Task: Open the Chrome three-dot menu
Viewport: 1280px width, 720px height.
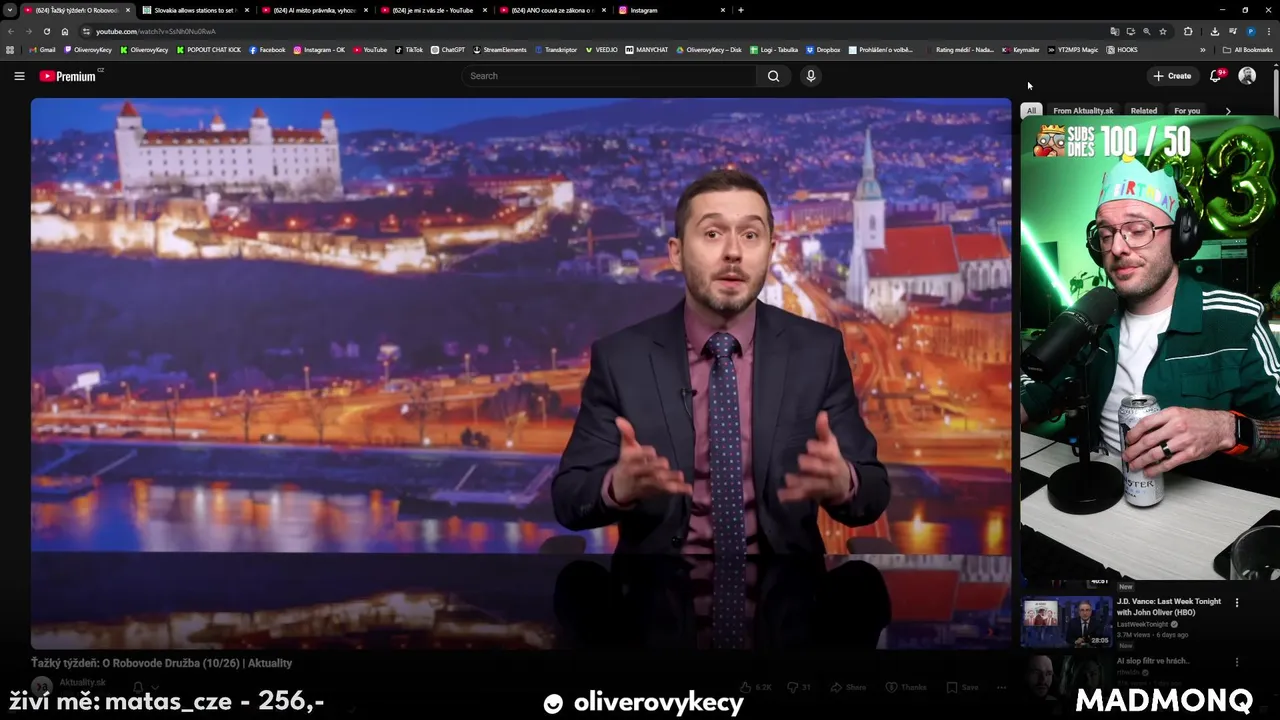Action: point(1269,31)
